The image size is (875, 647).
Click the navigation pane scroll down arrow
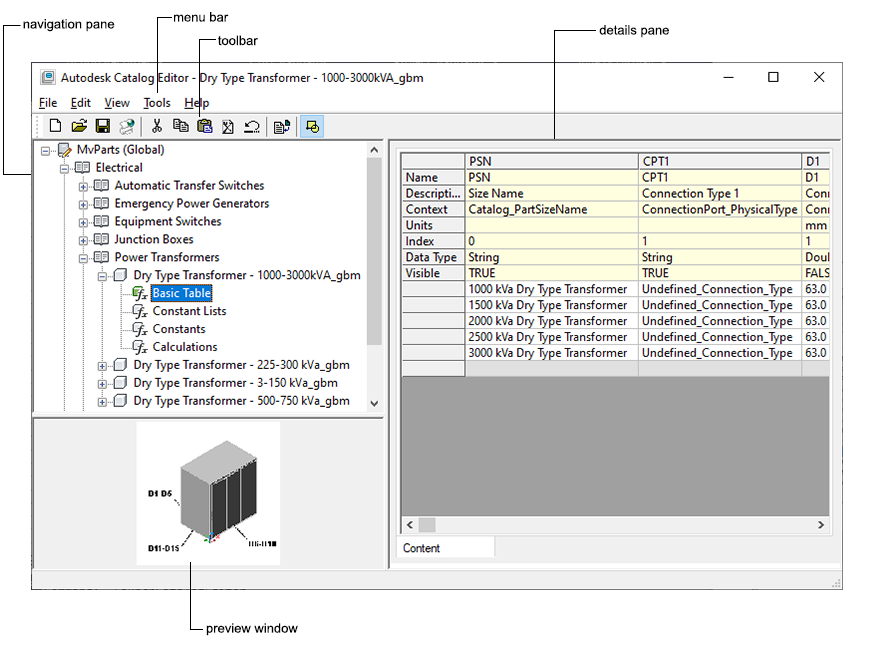pyautogui.click(x=374, y=403)
